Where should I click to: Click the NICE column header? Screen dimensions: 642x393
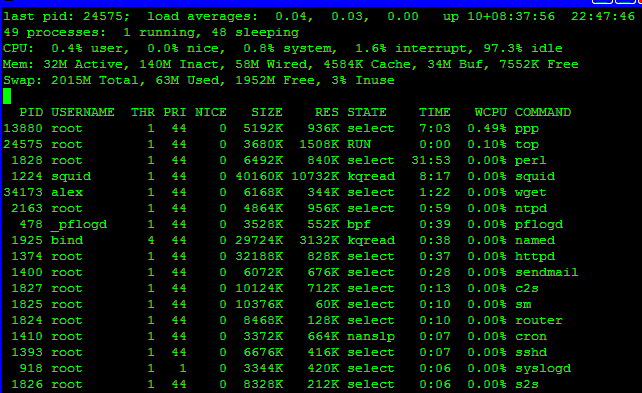pyautogui.click(x=210, y=112)
